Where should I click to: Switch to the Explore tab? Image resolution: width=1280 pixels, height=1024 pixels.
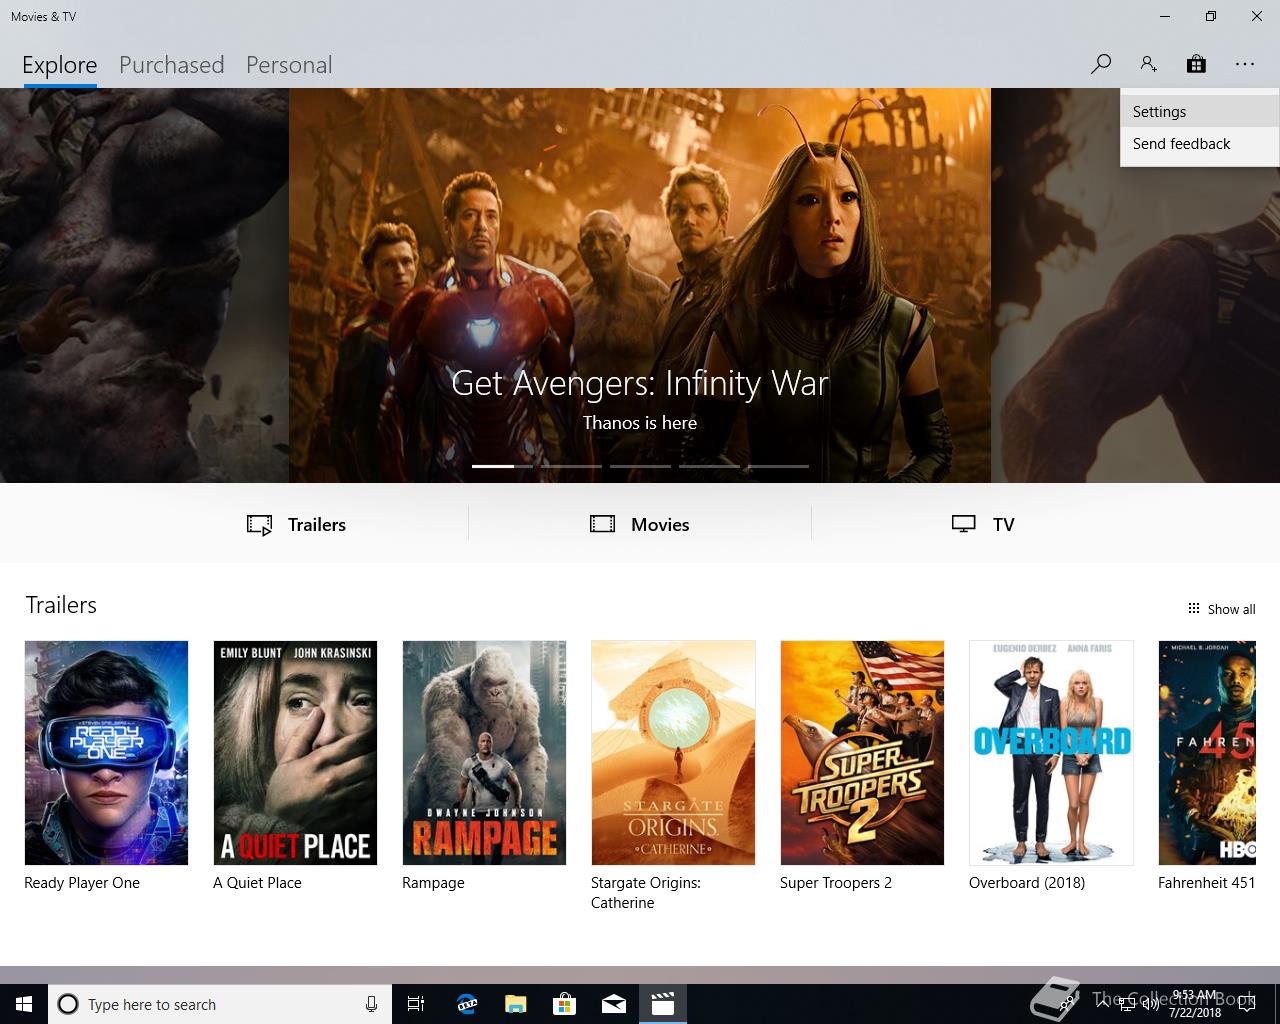point(60,65)
